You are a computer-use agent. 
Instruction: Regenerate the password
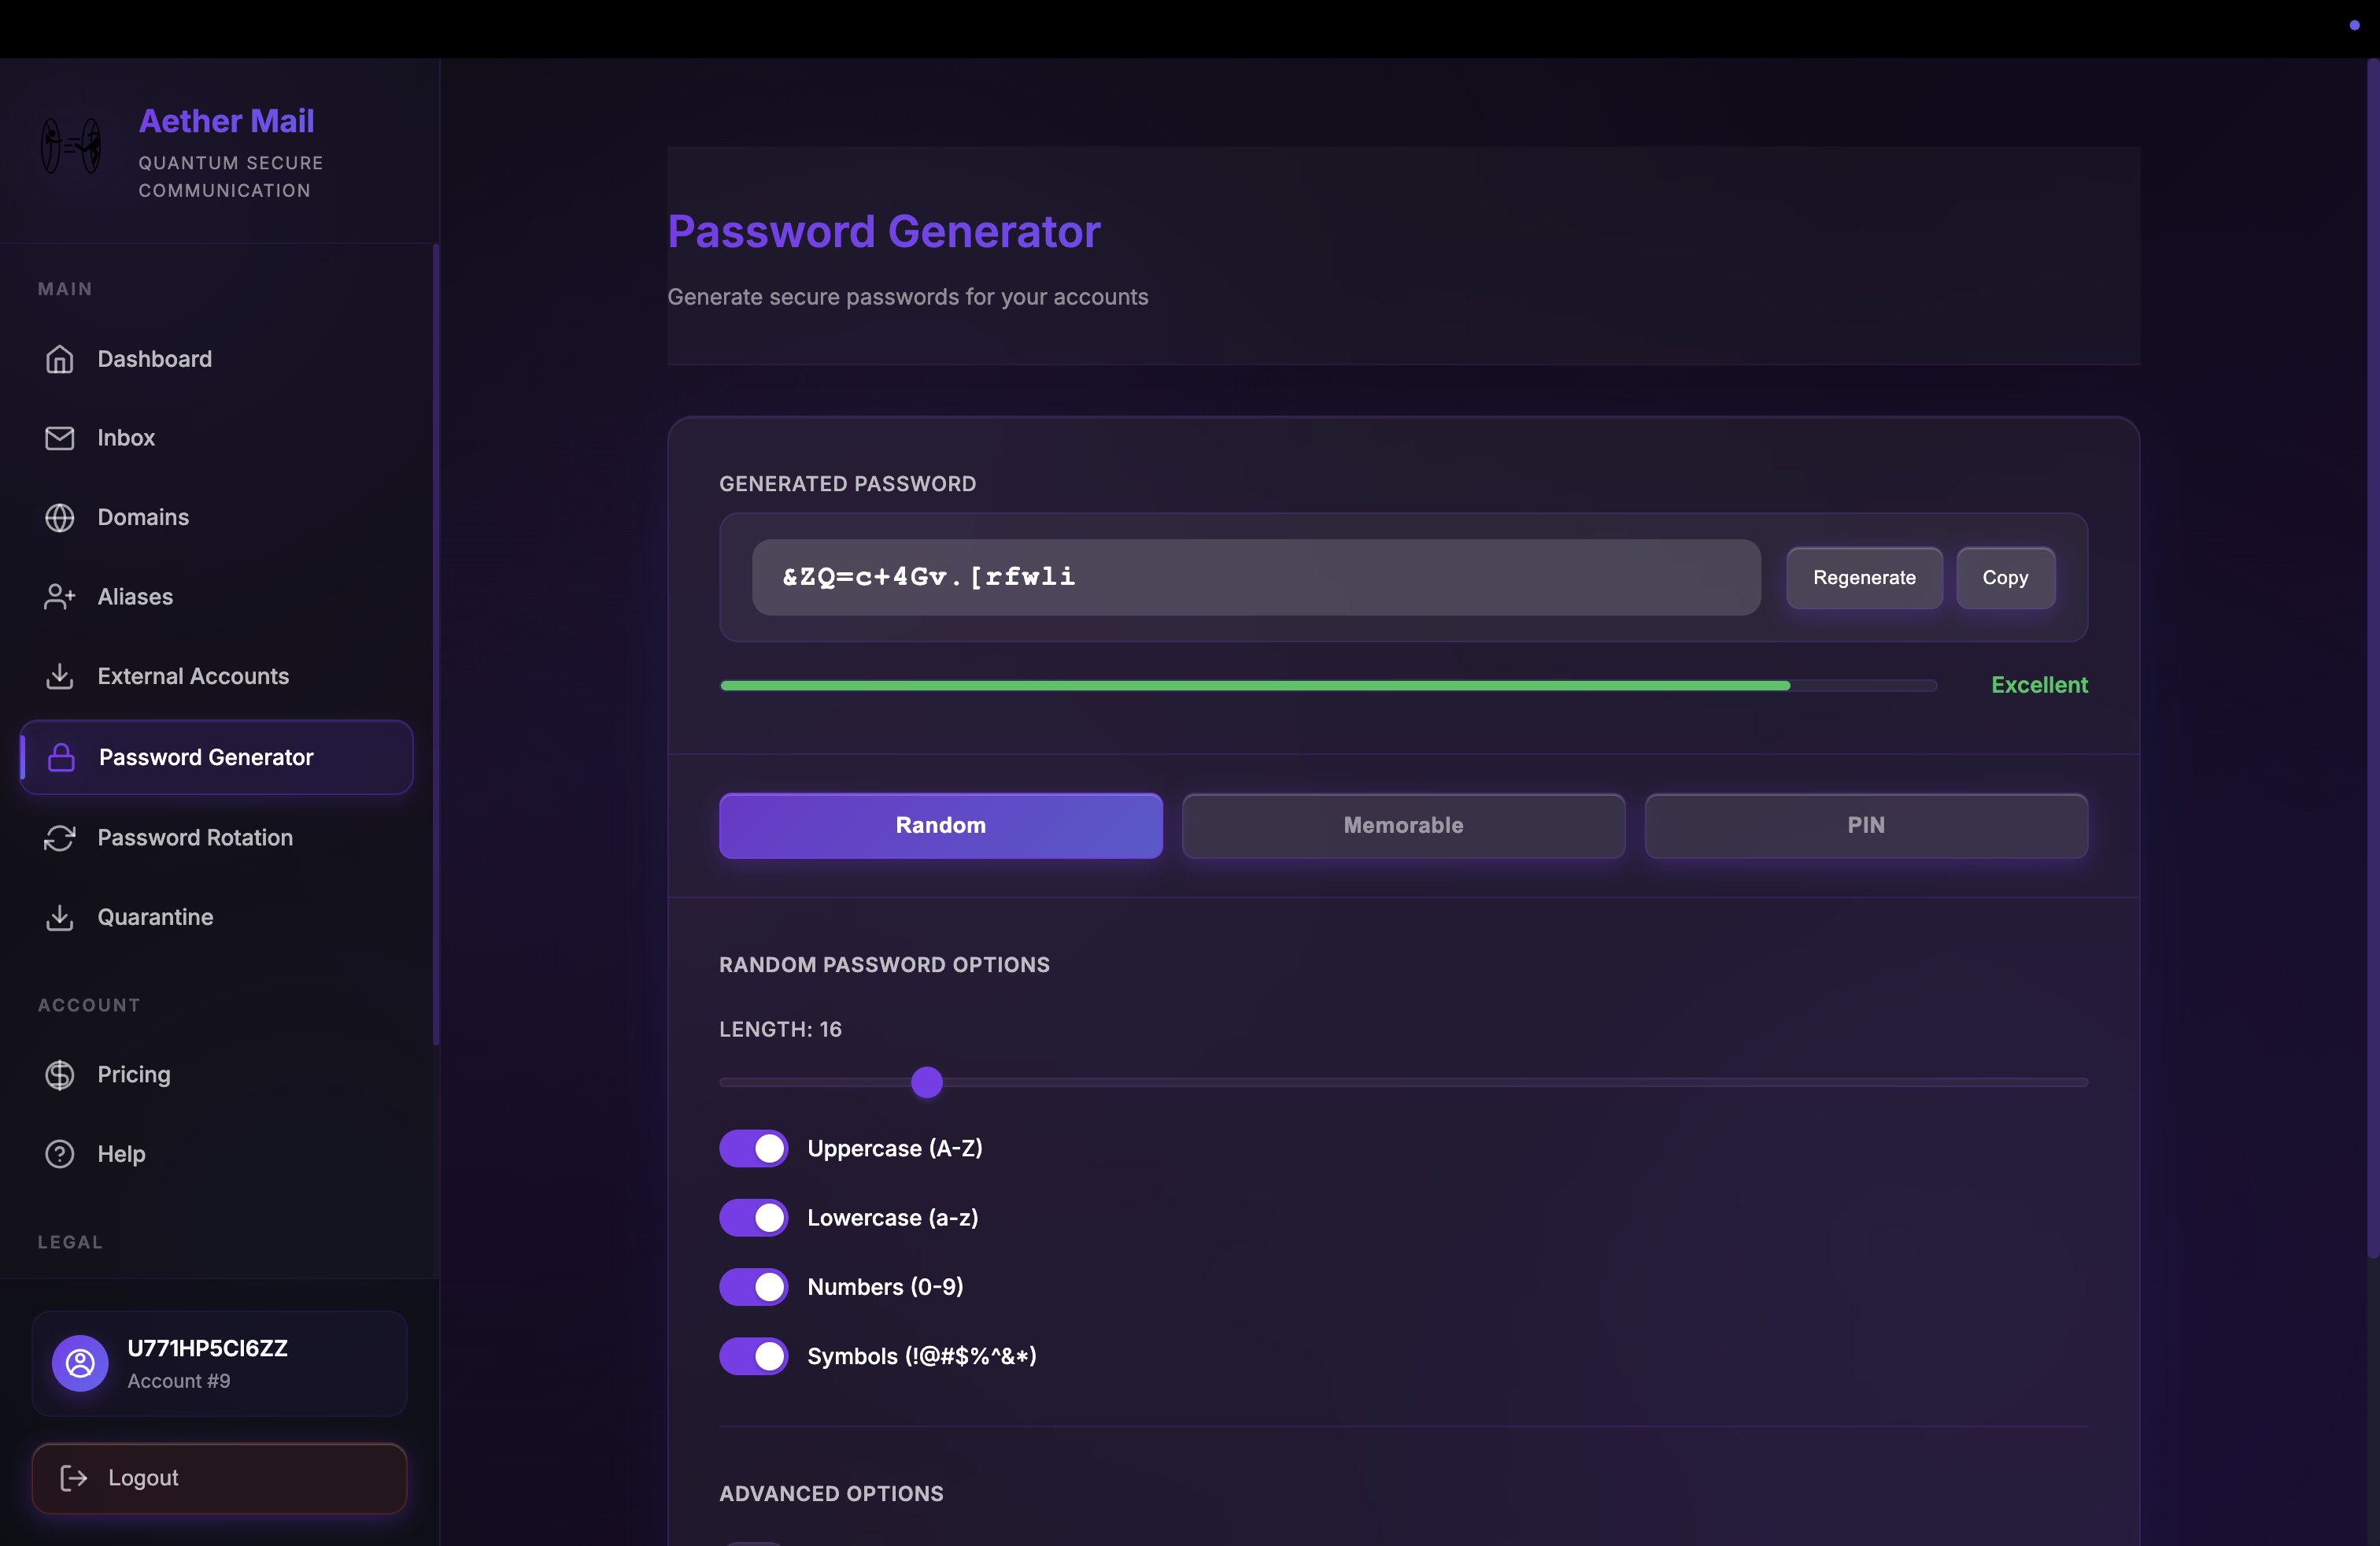tap(1864, 577)
